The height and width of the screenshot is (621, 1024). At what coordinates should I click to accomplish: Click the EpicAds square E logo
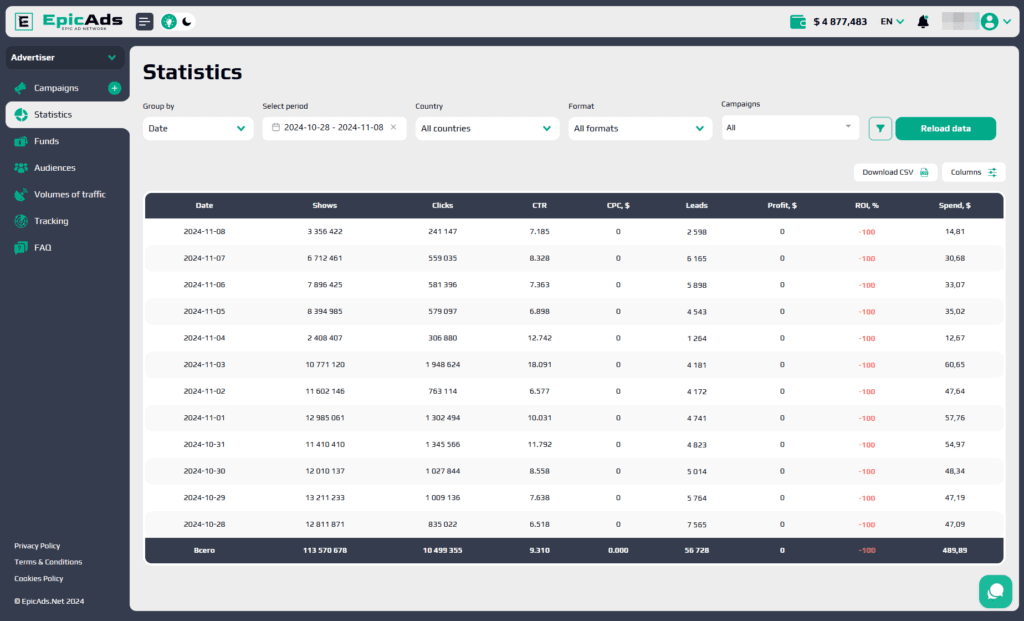24,22
